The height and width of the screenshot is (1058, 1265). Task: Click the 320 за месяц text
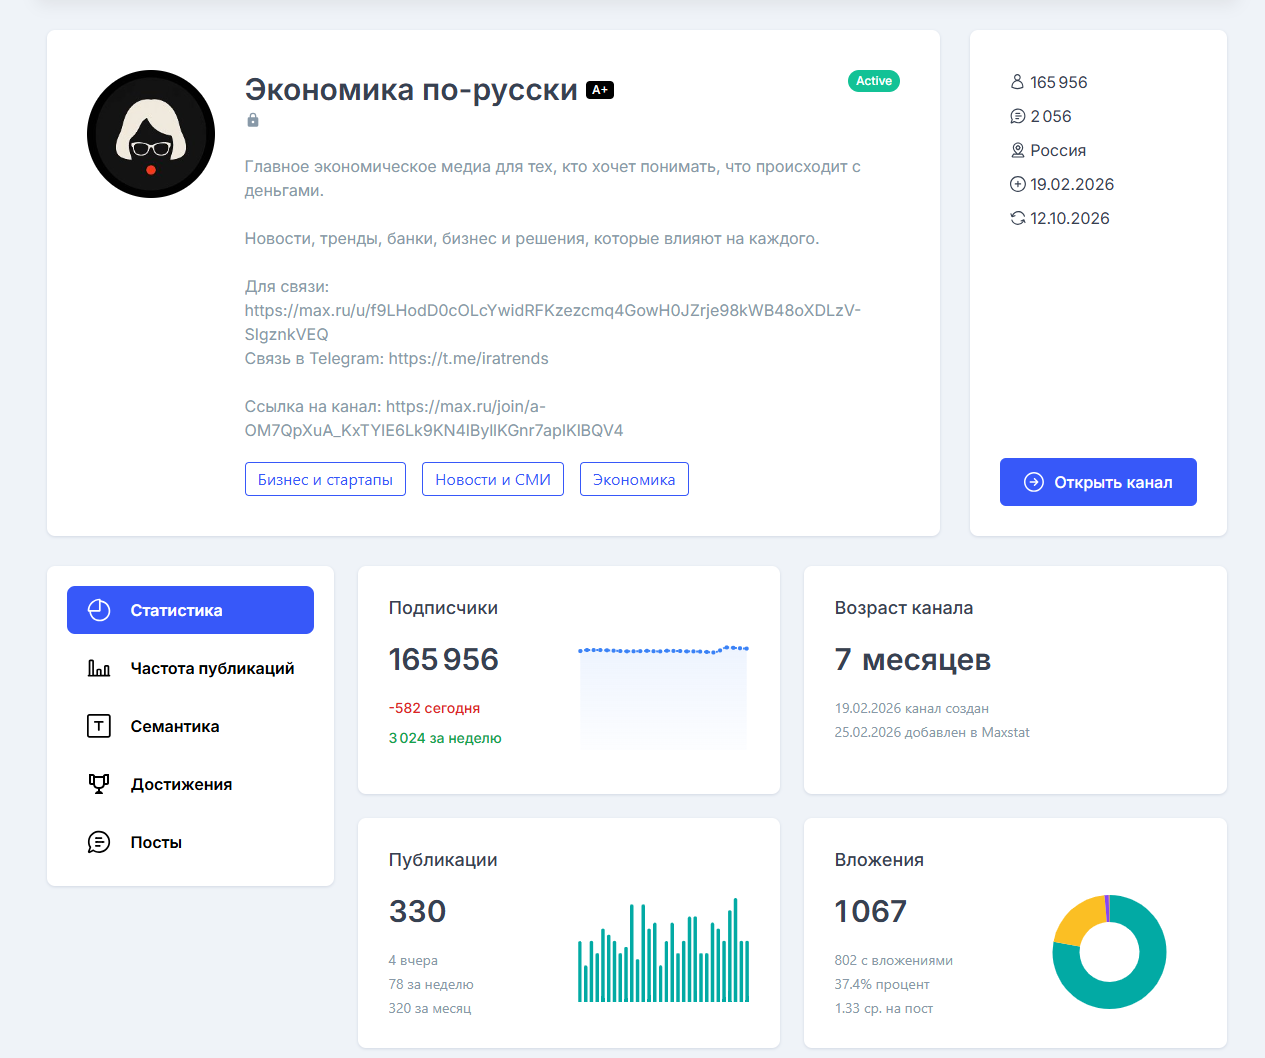430,1008
